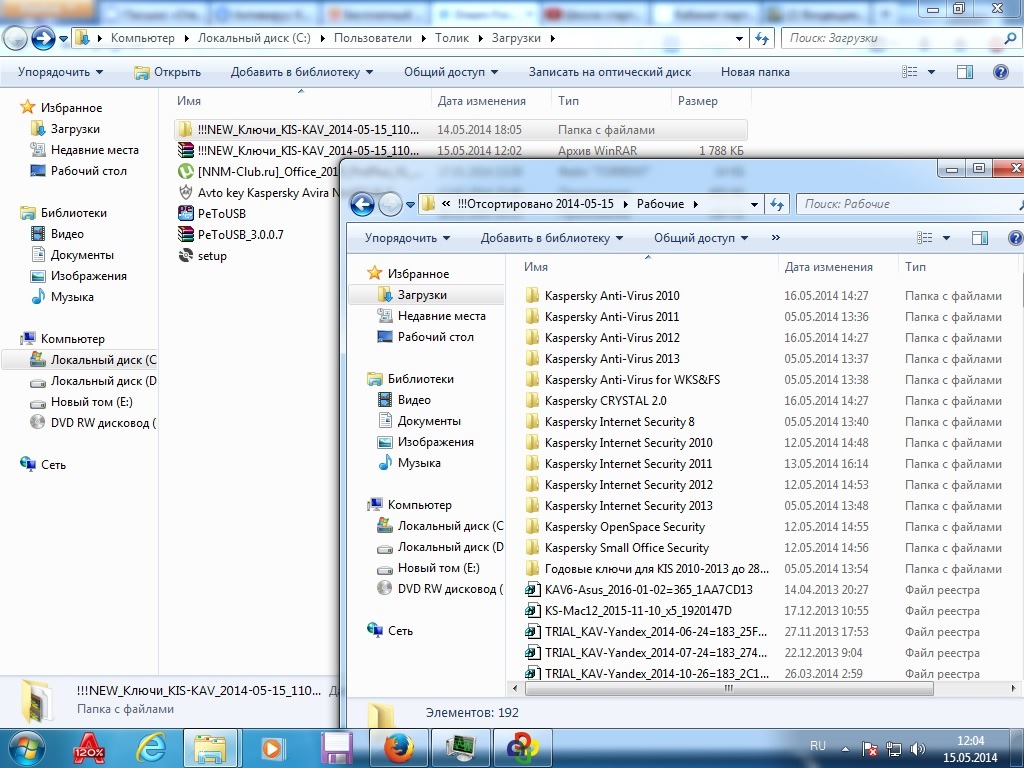This screenshot has height=768, width=1024.
Task: Open the media player taskbar icon
Action: click(273, 748)
